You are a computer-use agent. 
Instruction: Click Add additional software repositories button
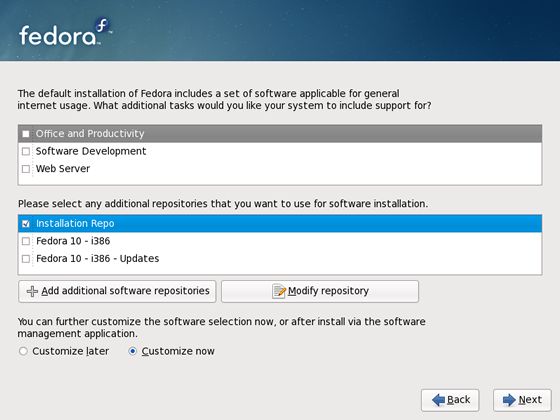[x=117, y=291]
